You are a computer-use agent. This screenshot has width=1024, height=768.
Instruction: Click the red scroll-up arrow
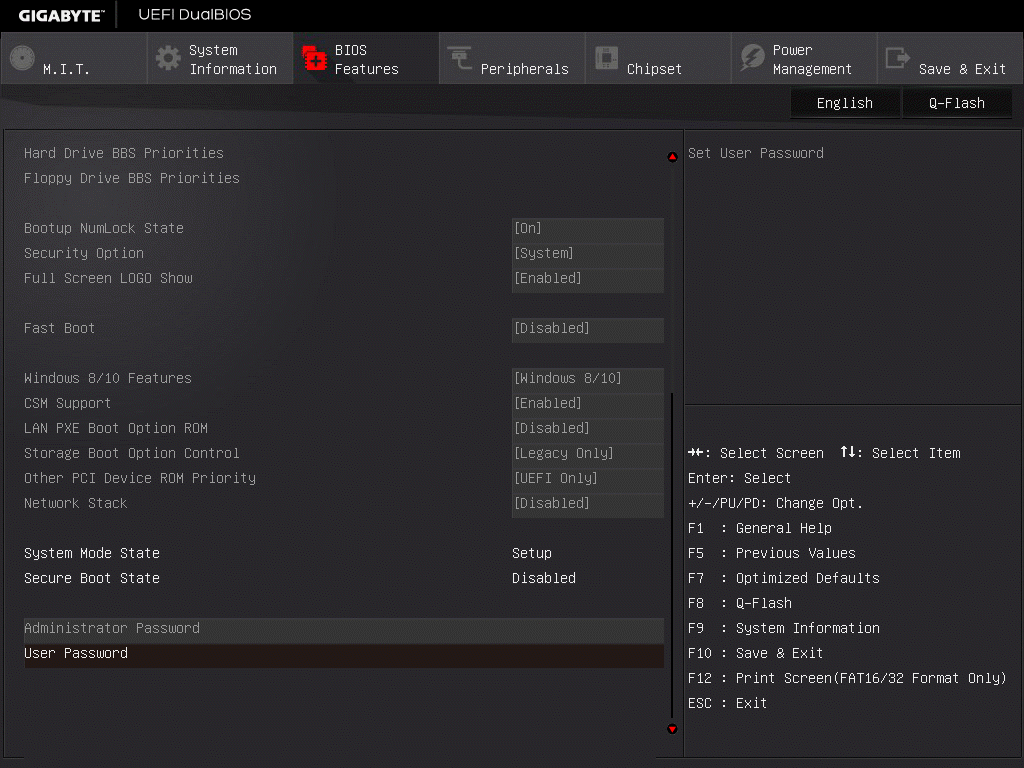click(x=672, y=157)
